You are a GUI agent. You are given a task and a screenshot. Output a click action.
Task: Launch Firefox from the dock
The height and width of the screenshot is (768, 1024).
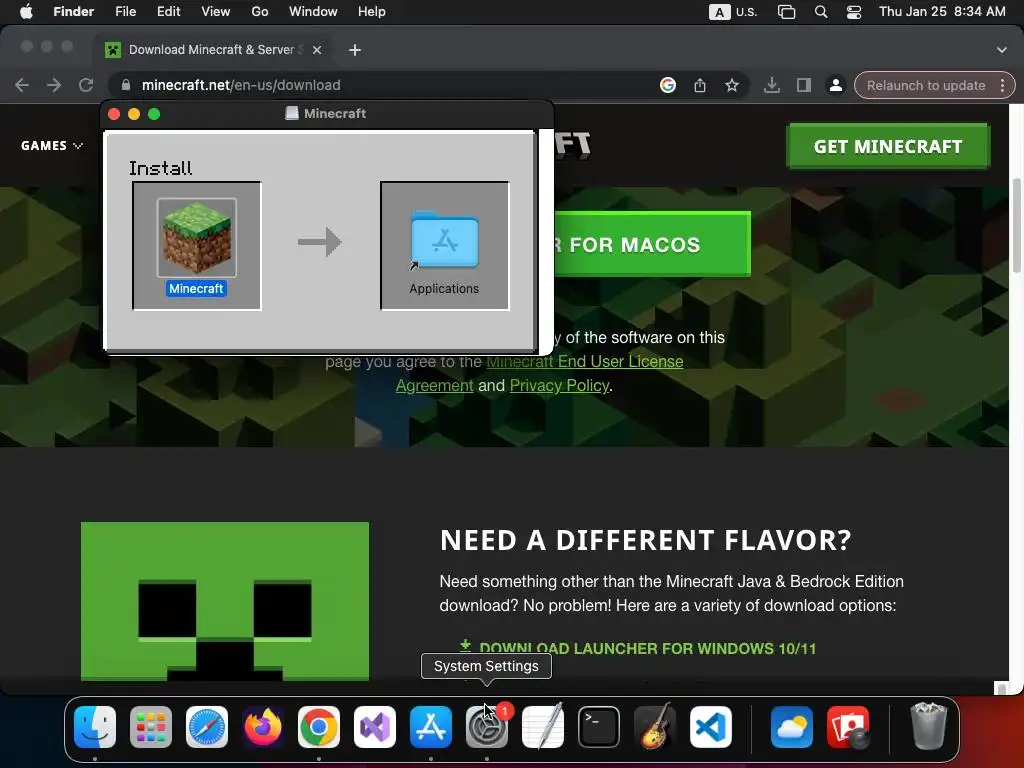pos(263,727)
